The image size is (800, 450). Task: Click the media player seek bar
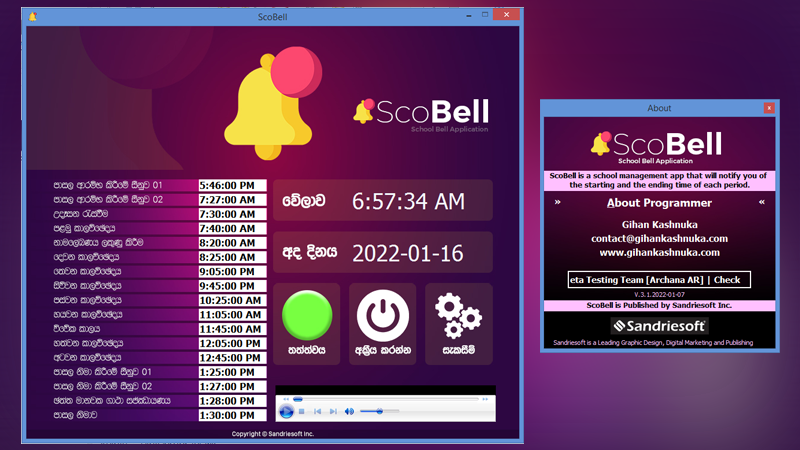(x=386, y=399)
